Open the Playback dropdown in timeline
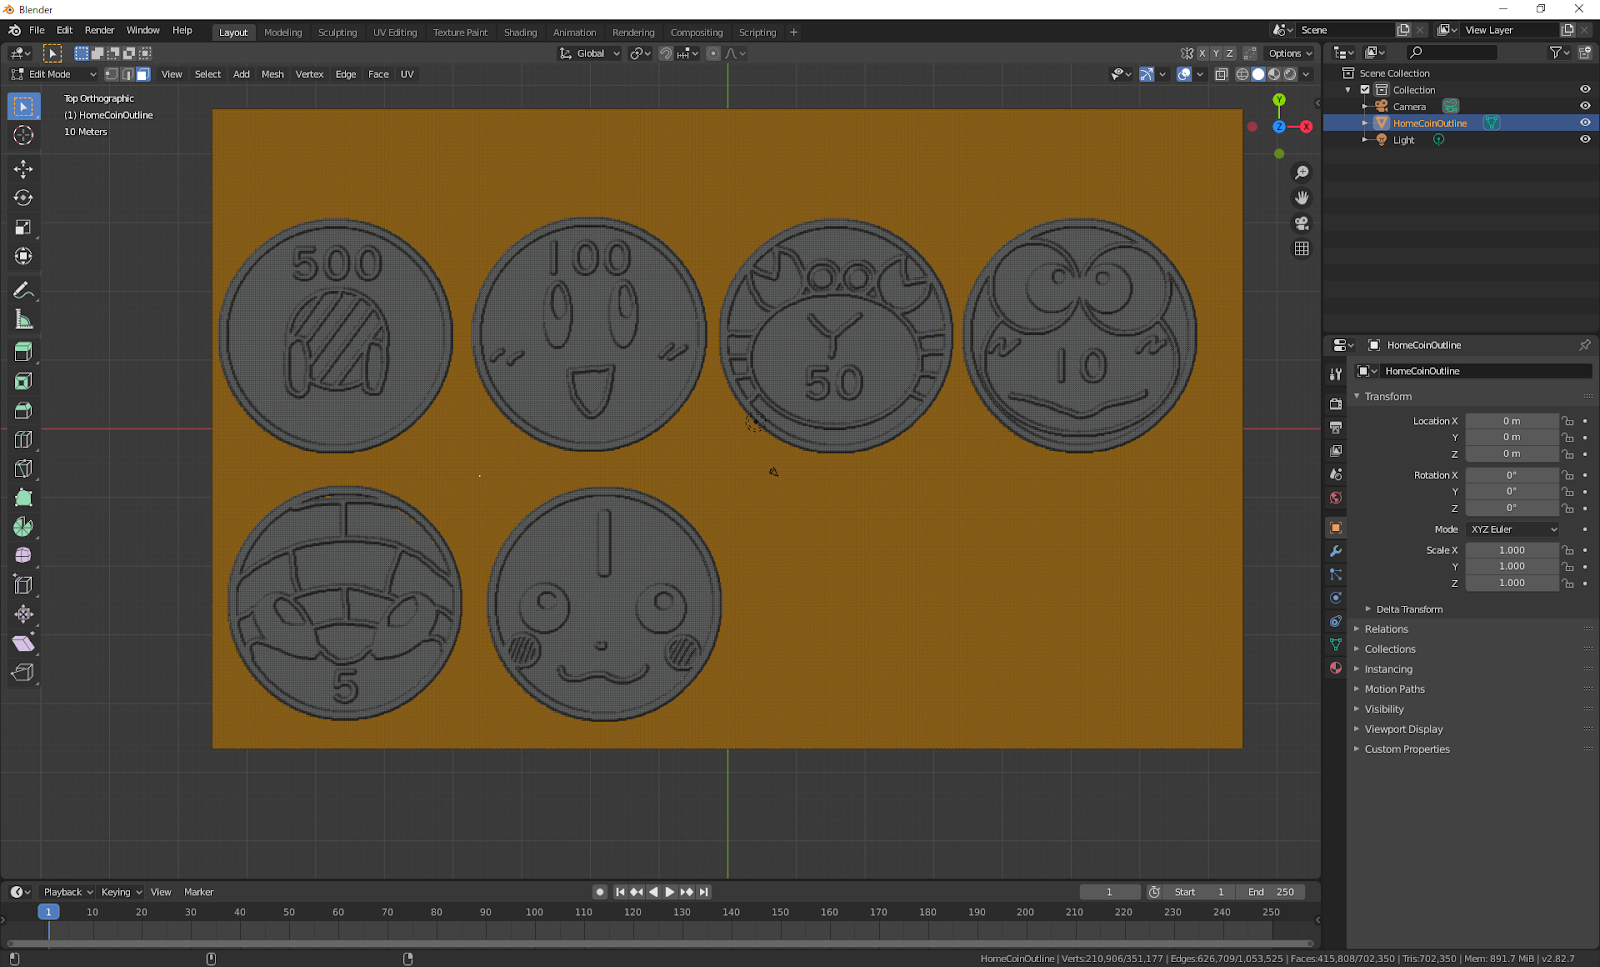This screenshot has height=967, width=1600. (68, 892)
